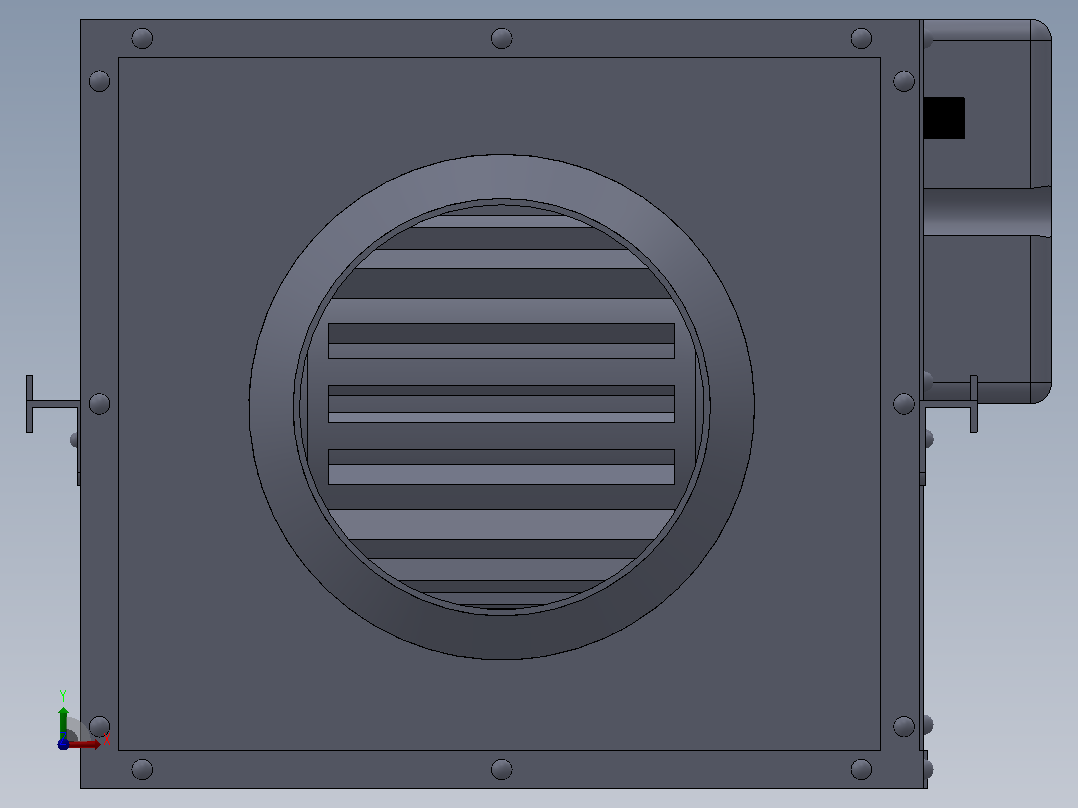Select the top center bolt on the frame
This screenshot has height=808, width=1078.
pyautogui.click(x=501, y=39)
